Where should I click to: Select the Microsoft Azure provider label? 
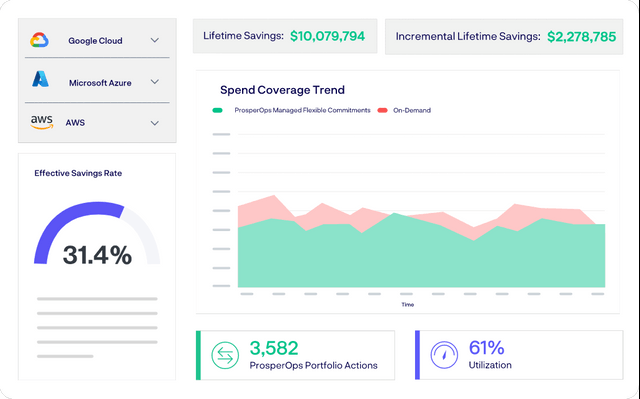coord(100,83)
